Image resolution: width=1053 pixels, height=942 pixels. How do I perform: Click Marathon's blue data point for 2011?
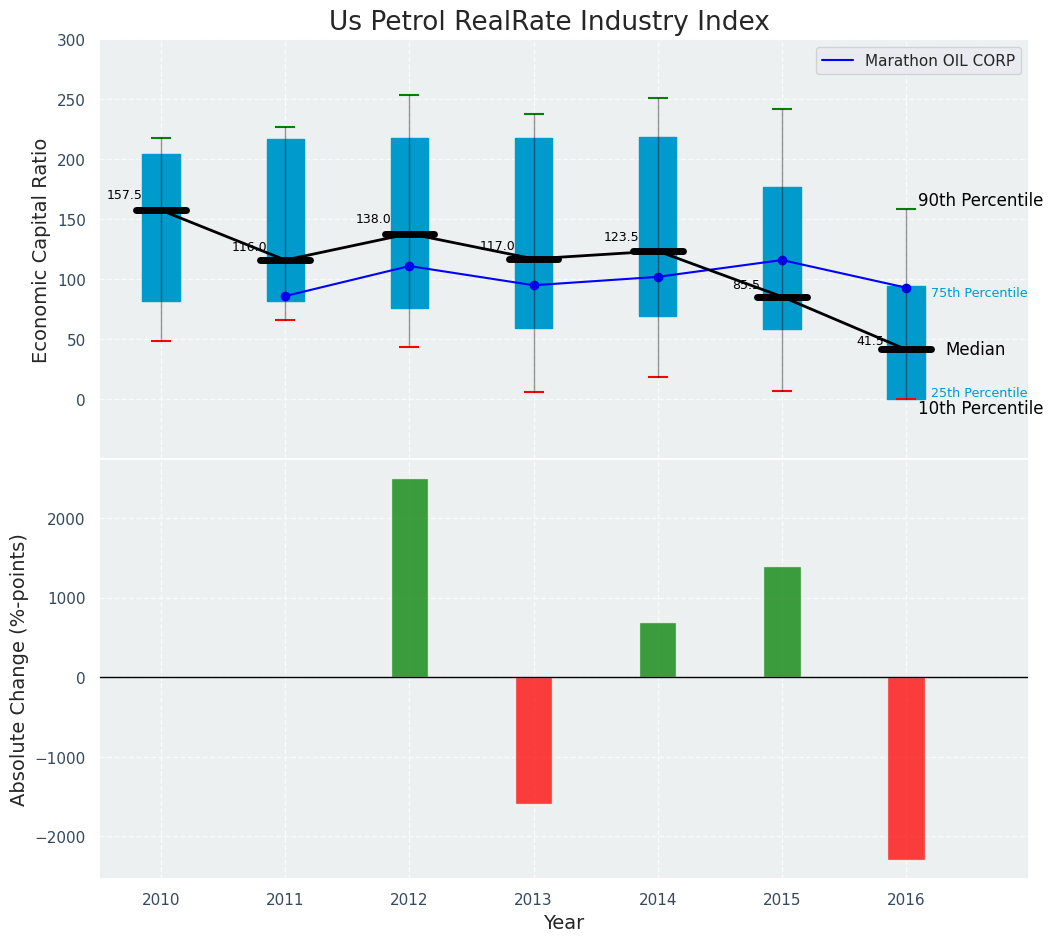click(285, 296)
